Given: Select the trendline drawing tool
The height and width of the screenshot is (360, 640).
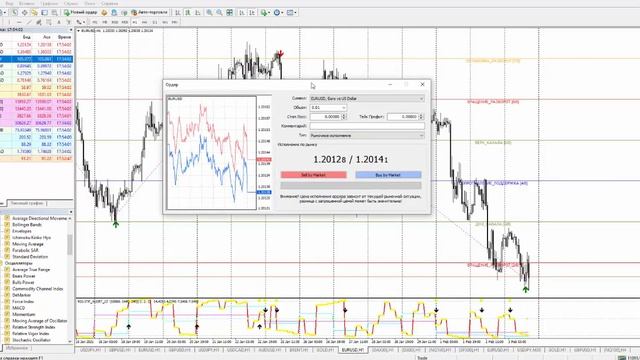Looking at the screenshot, I should (29, 22).
